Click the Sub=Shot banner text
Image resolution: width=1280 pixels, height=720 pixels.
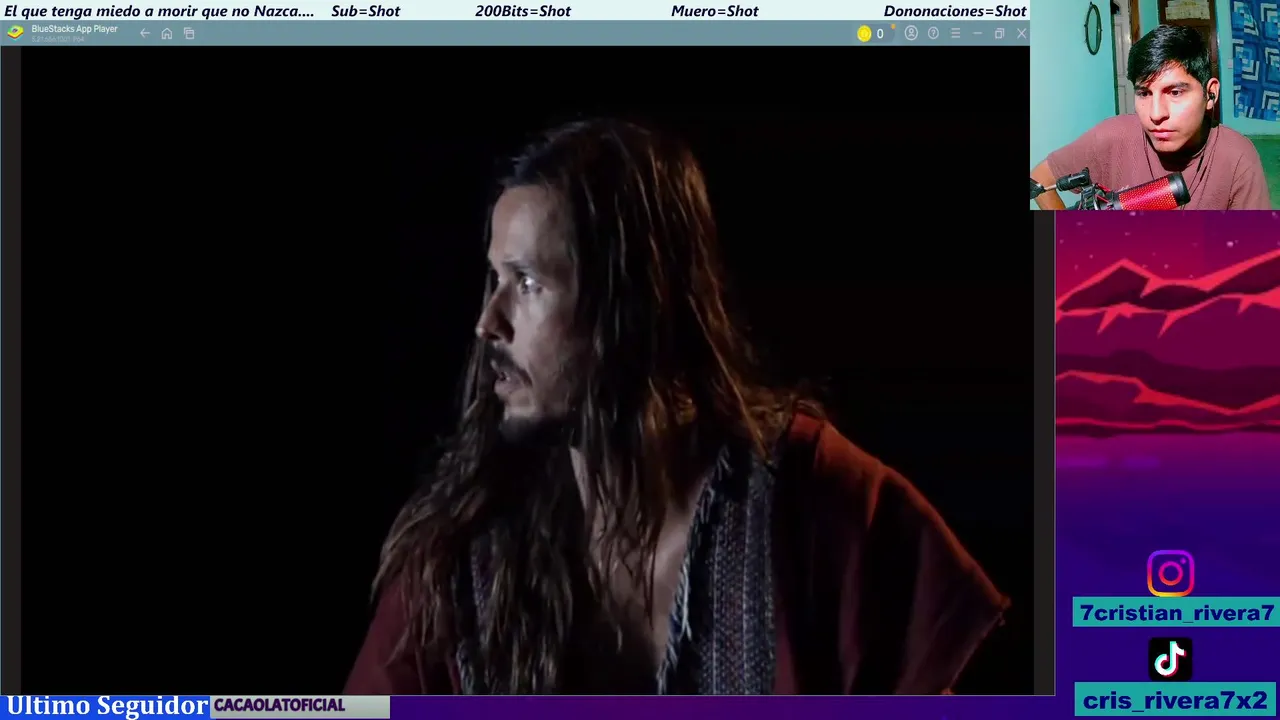(365, 11)
